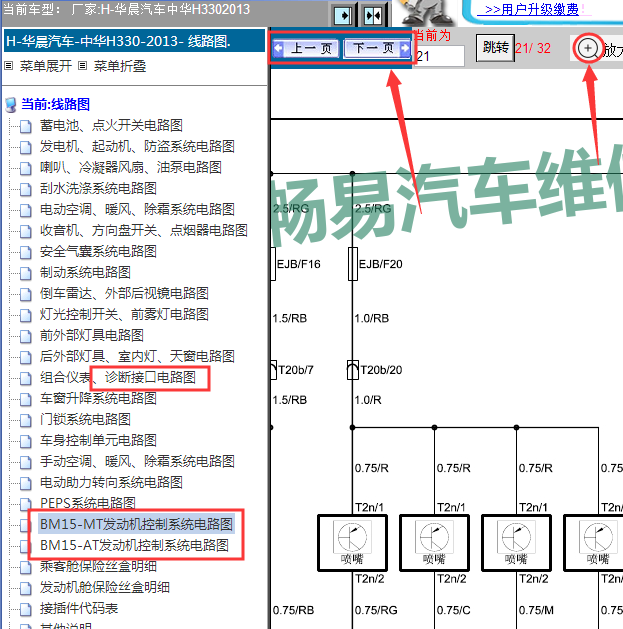Click document icon beside 安全气囊系统电路图
The width and height of the screenshot is (623, 629).
(x=26, y=252)
